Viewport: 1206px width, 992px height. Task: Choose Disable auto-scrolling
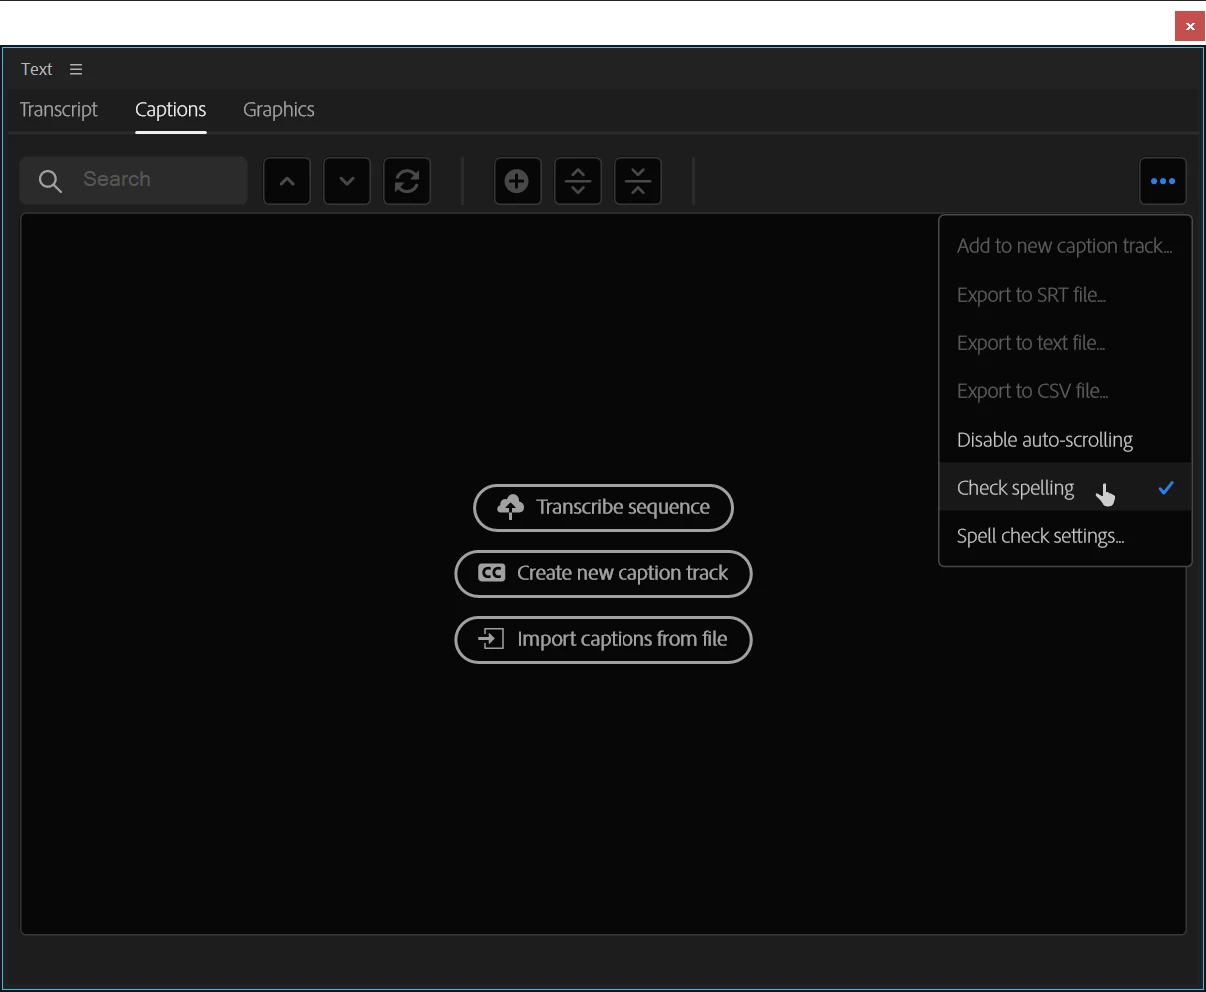(x=1065, y=440)
